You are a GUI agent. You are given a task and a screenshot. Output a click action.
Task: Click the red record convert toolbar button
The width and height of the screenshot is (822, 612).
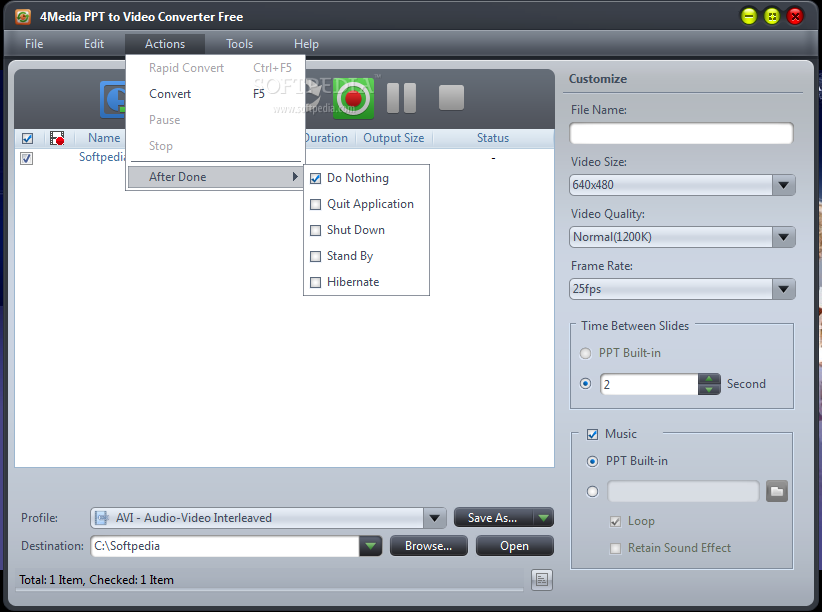(x=353, y=98)
